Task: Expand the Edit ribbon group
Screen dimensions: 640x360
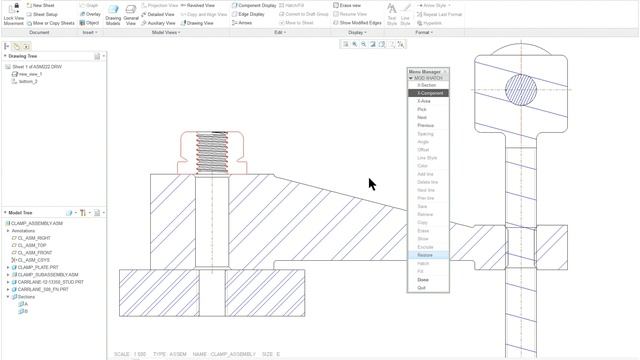Action: 280,32
